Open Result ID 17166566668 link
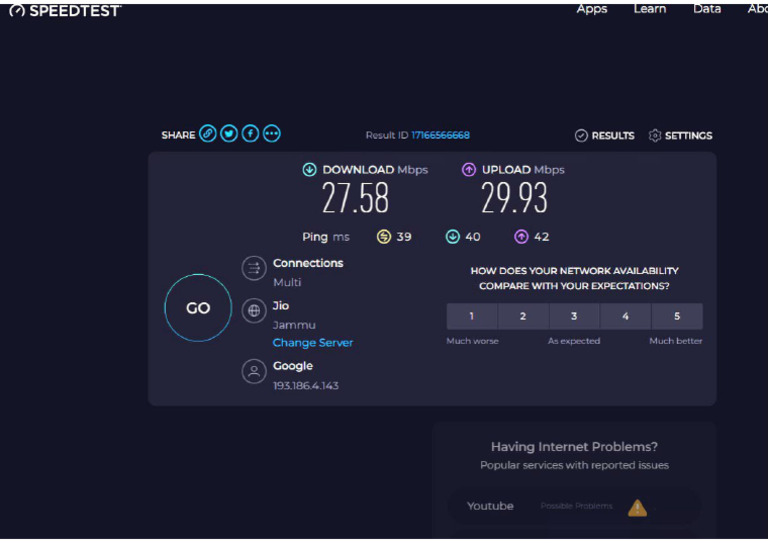The image size is (768, 543). point(440,135)
